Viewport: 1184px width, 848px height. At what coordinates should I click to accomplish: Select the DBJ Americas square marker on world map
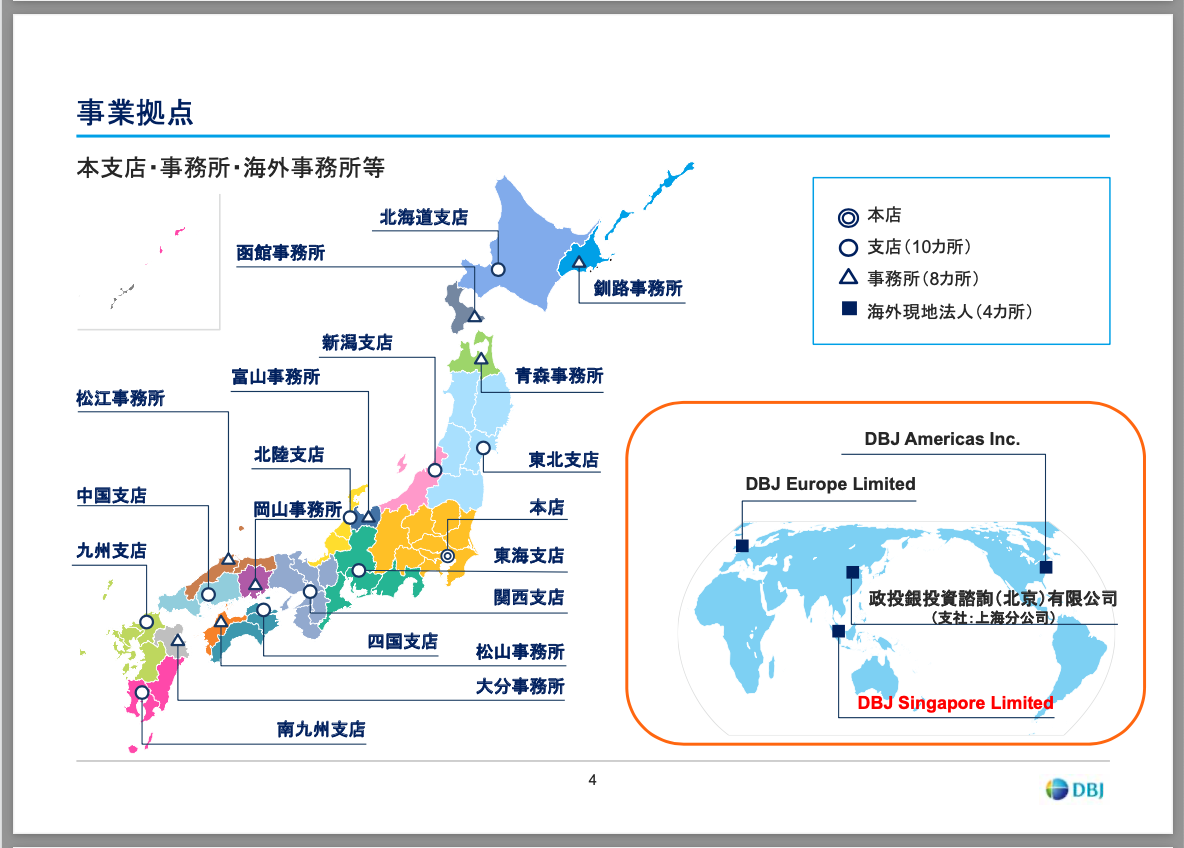[x=1046, y=567]
